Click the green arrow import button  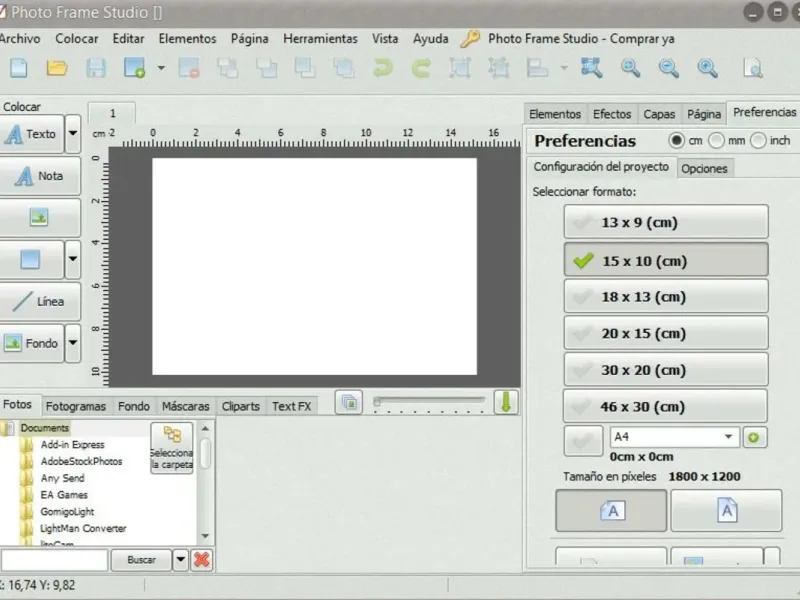[x=506, y=402]
